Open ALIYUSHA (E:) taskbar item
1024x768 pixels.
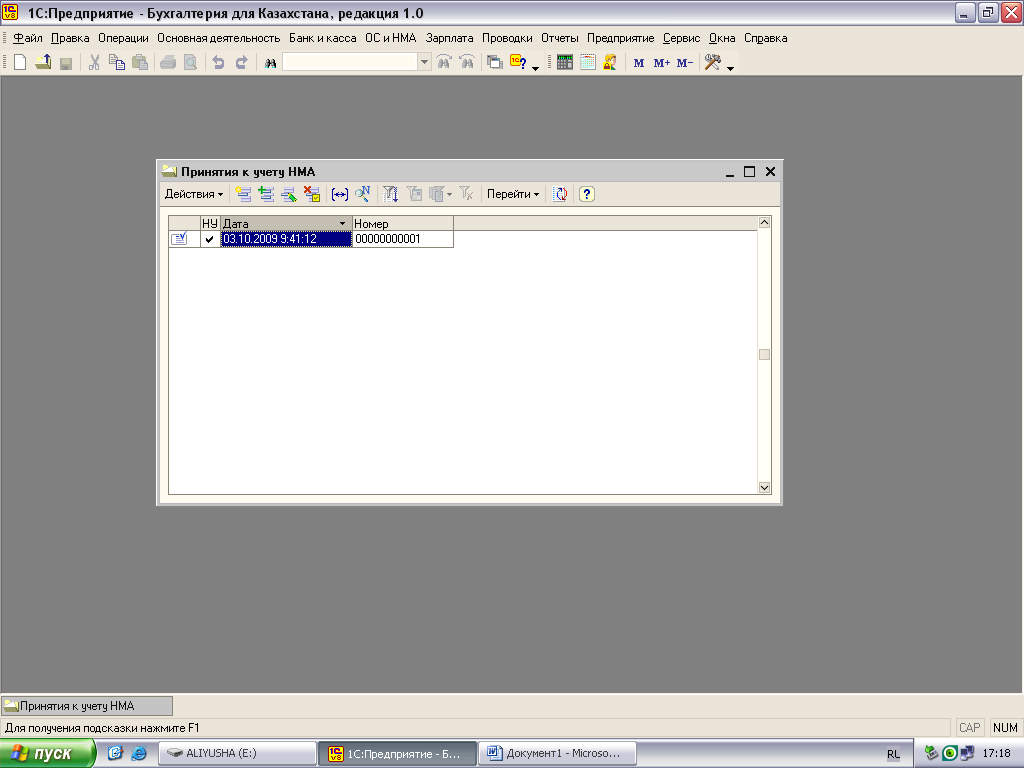click(238, 753)
